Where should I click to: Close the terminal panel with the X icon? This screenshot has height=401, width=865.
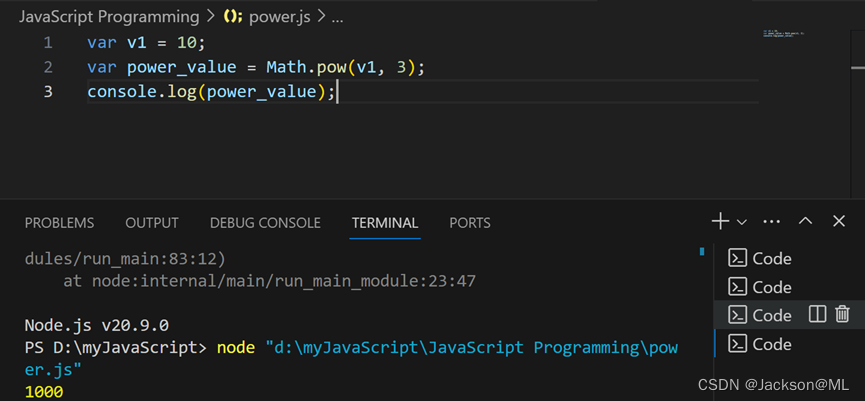(x=838, y=221)
